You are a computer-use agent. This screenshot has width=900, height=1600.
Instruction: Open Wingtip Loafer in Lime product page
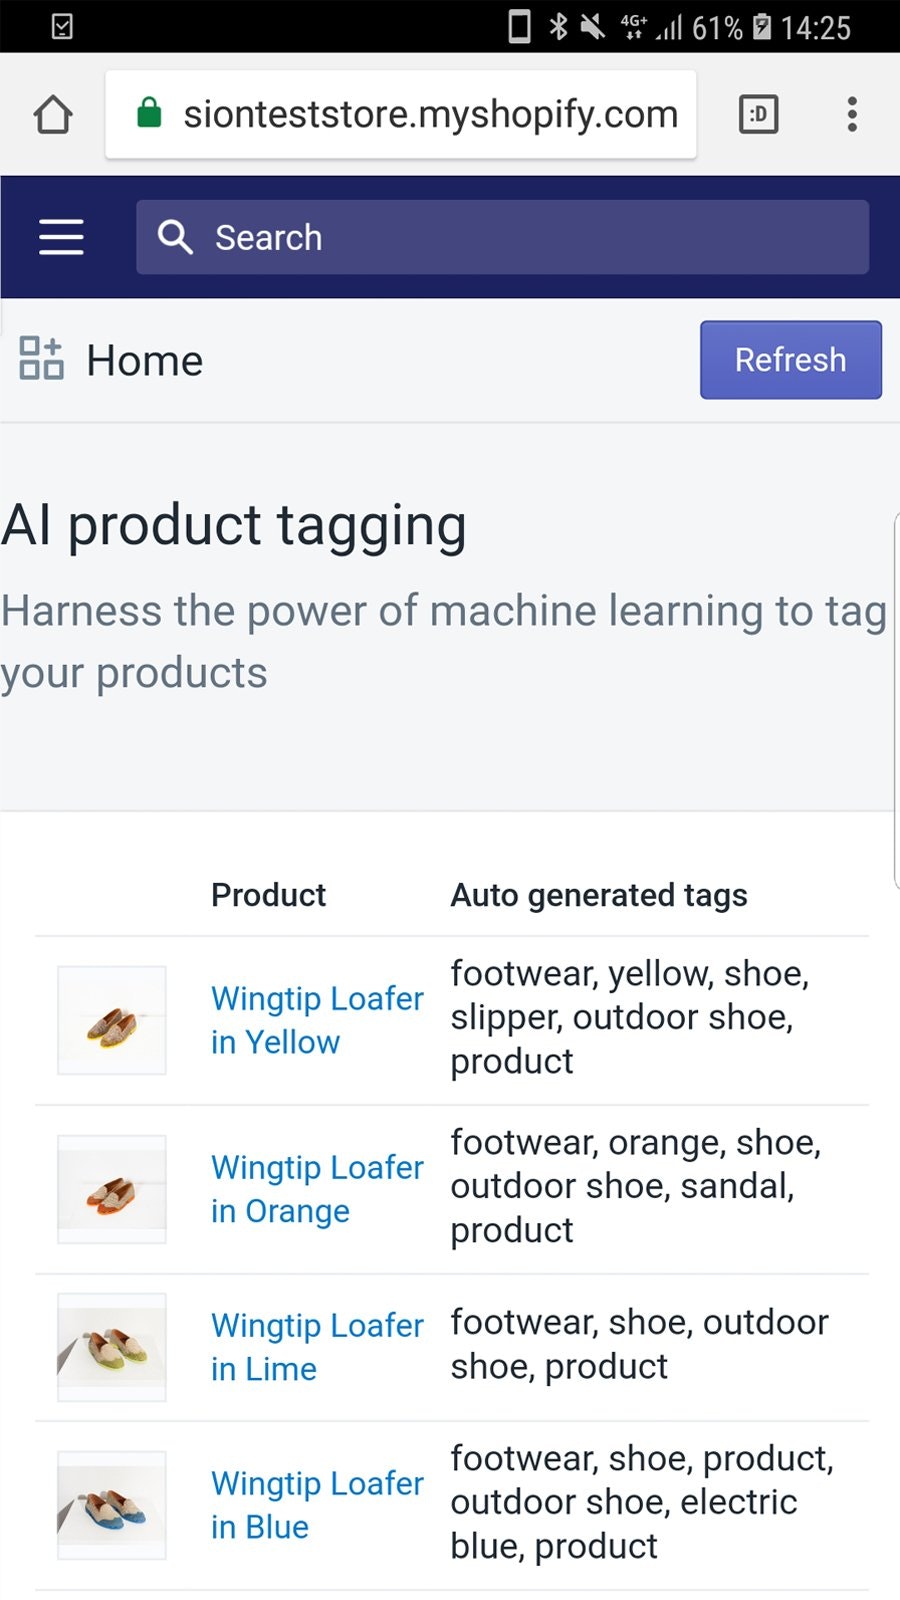[316, 1347]
